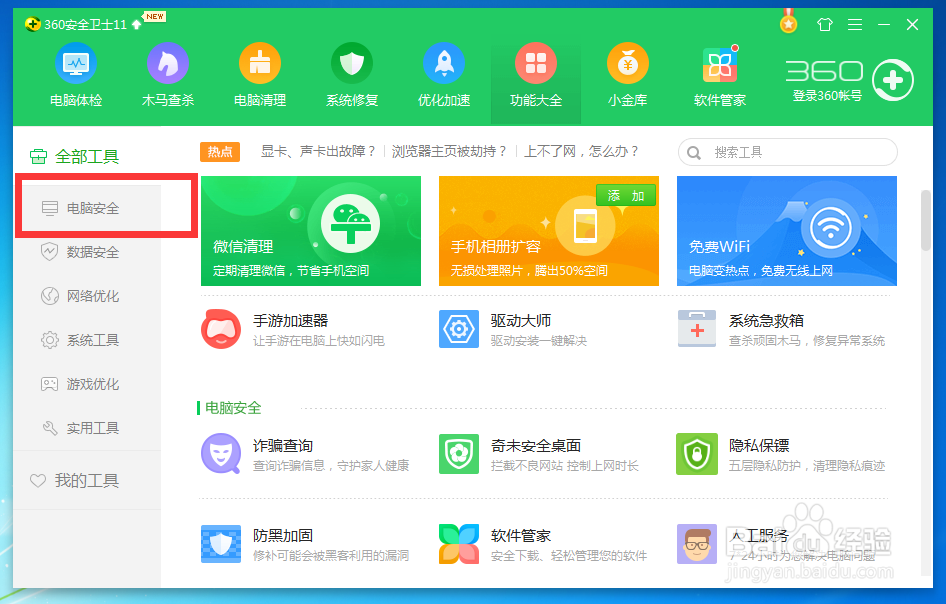Image resolution: width=946 pixels, height=604 pixels.
Task: Select 数据安全 category in the sidebar
Action: pos(87,252)
